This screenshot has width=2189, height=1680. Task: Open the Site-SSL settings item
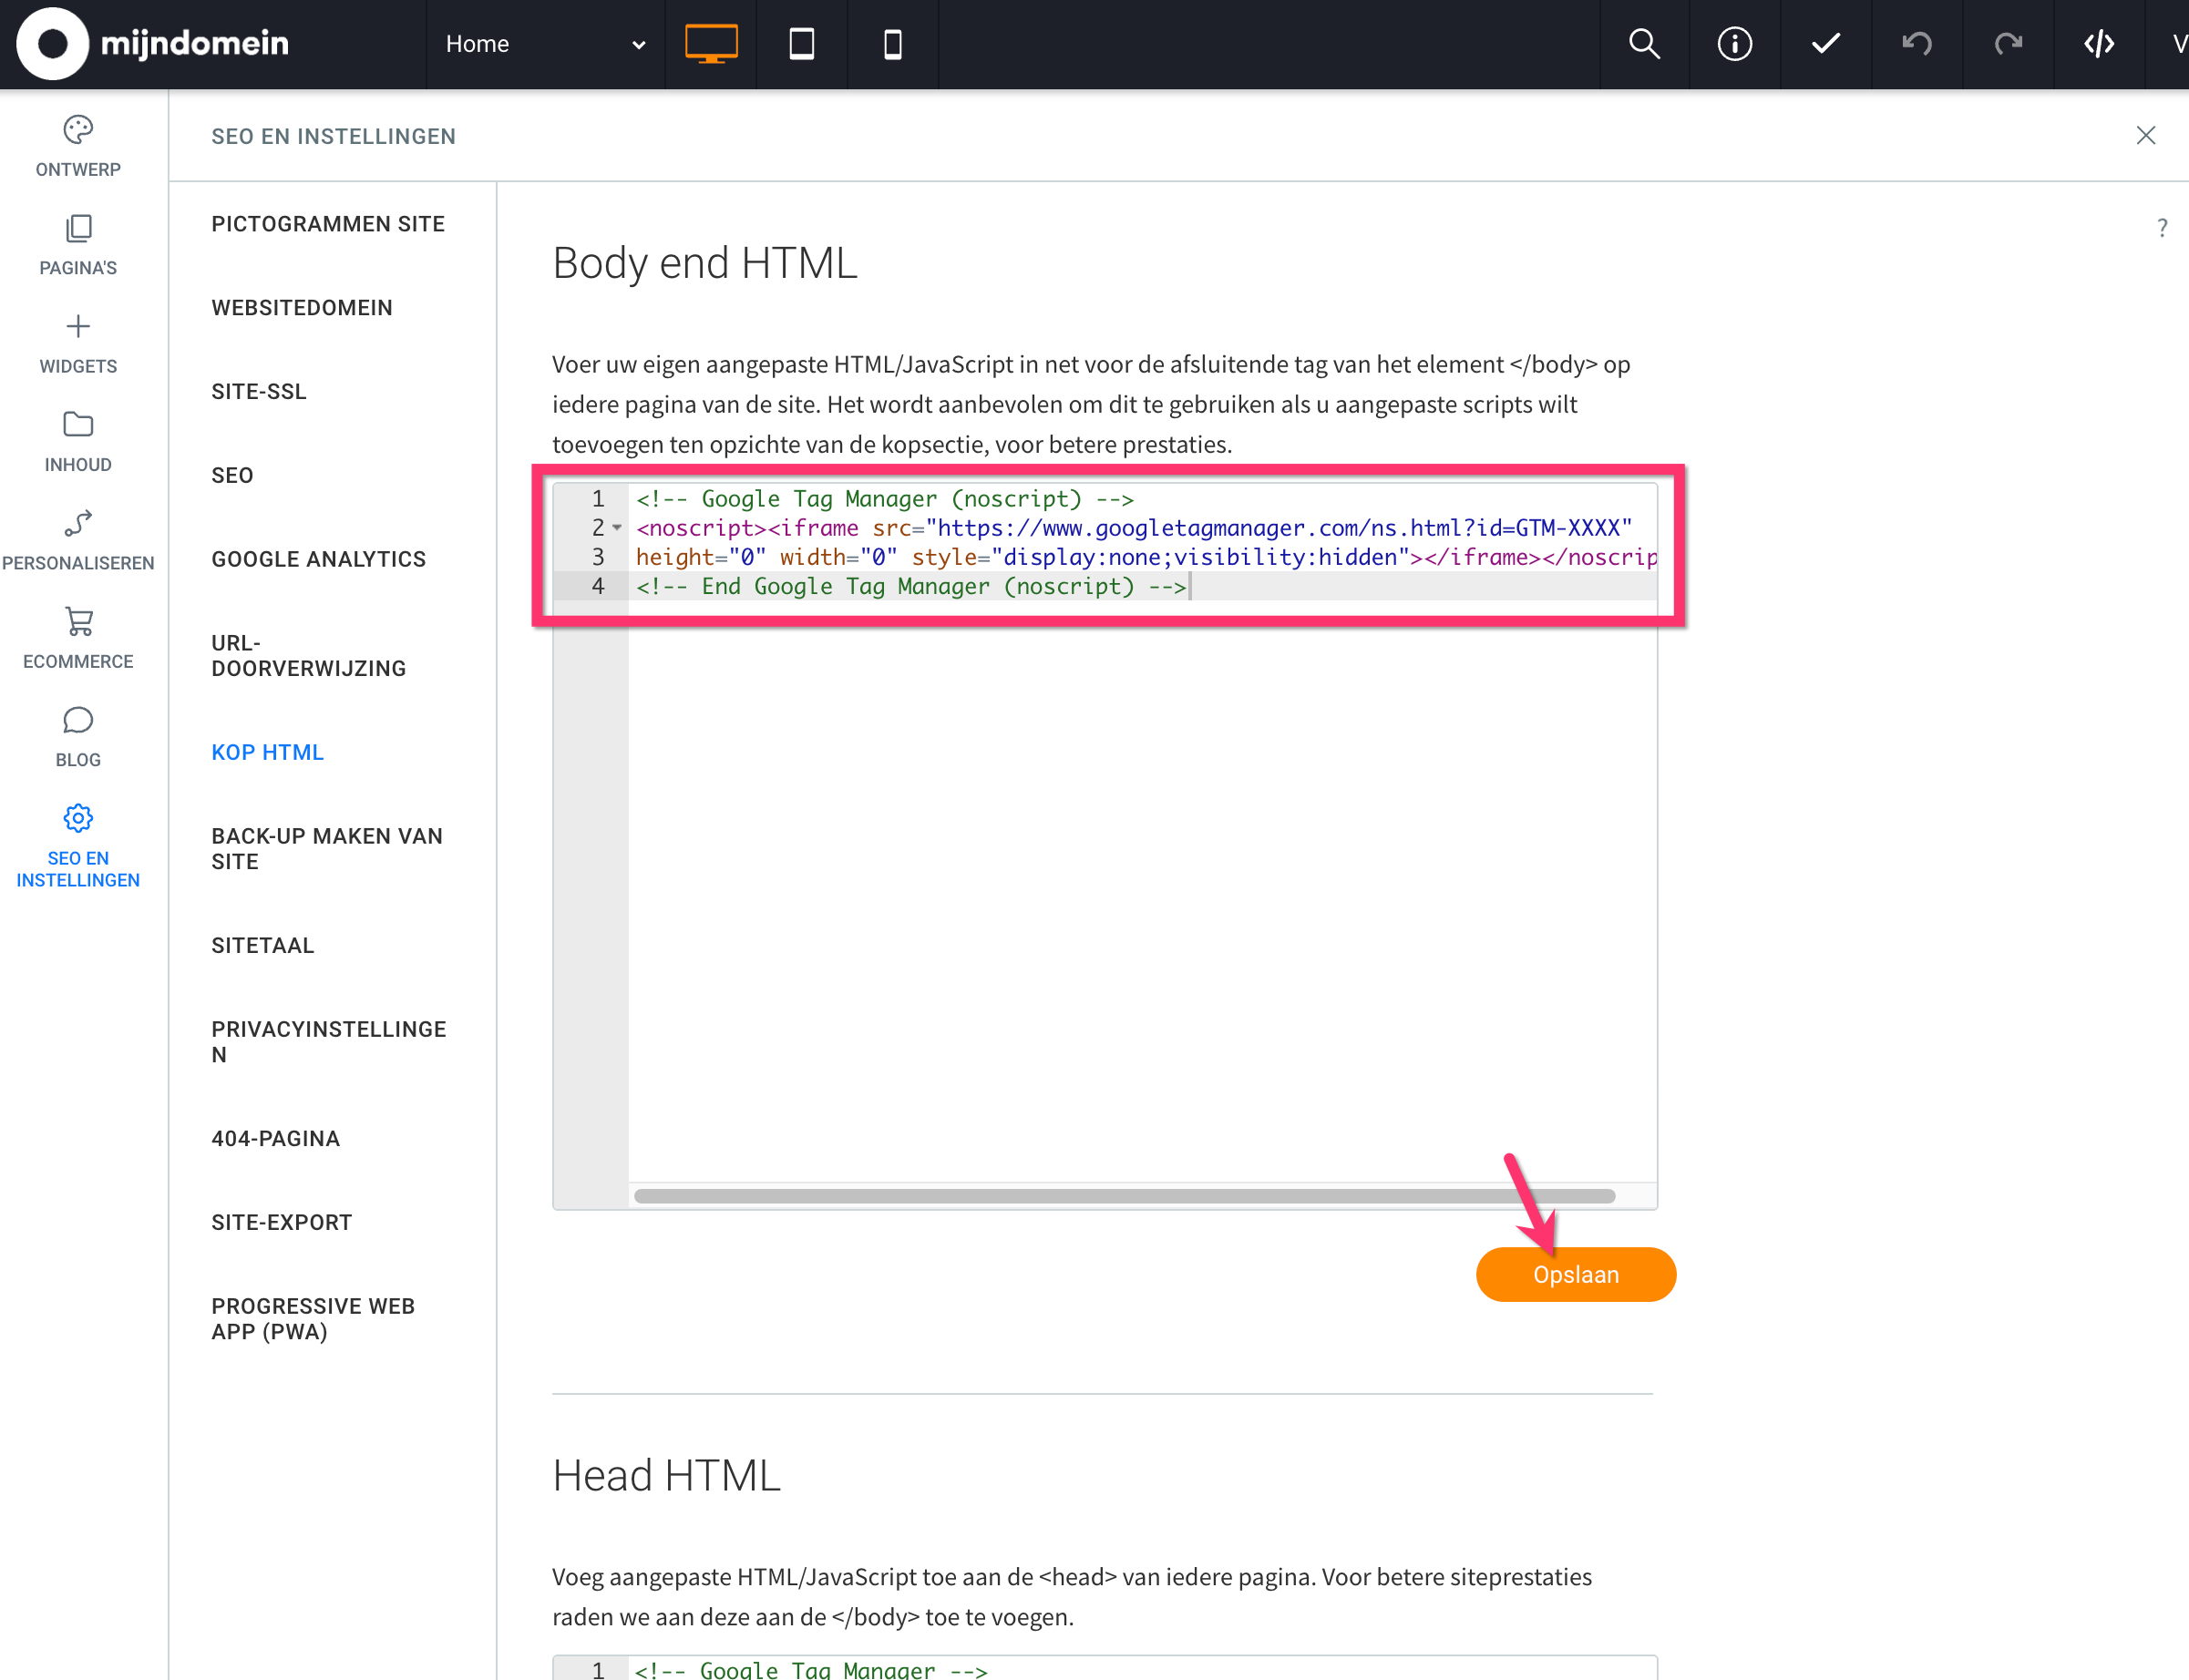pos(258,391)
